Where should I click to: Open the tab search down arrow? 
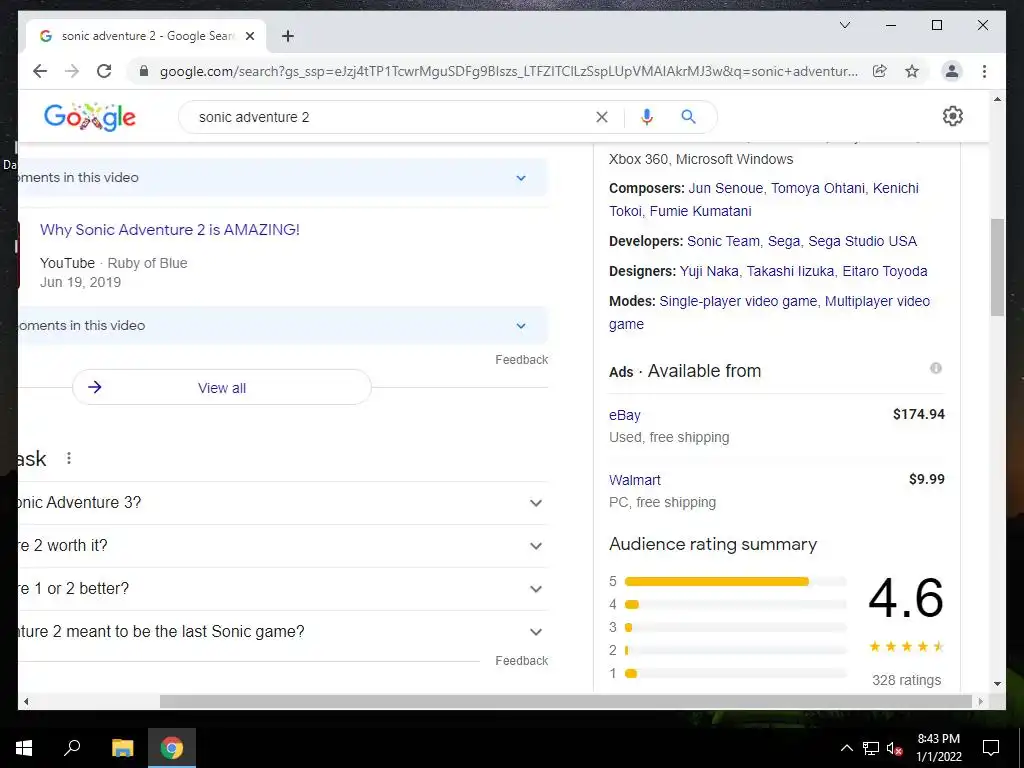click(x=844, y=25)
